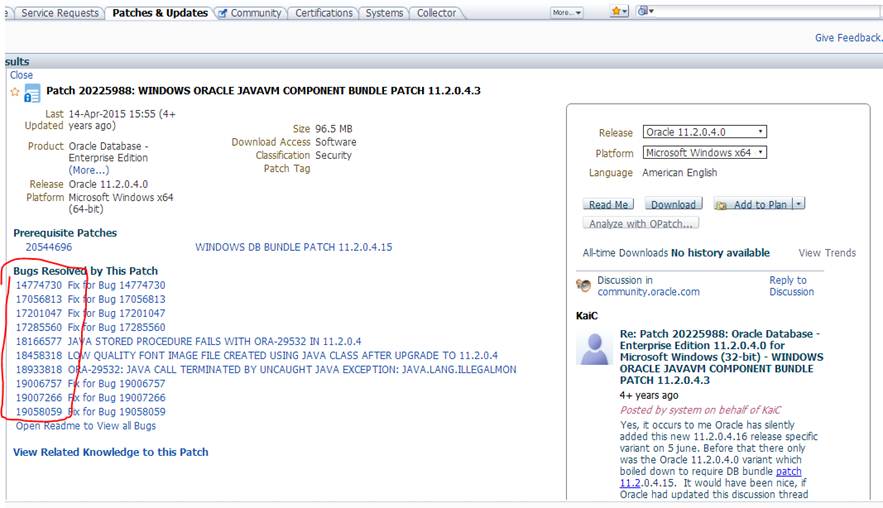Click KaiC user avatar thumbnail
The width and height of the screenshot is (883, 508).
[594, 348]
